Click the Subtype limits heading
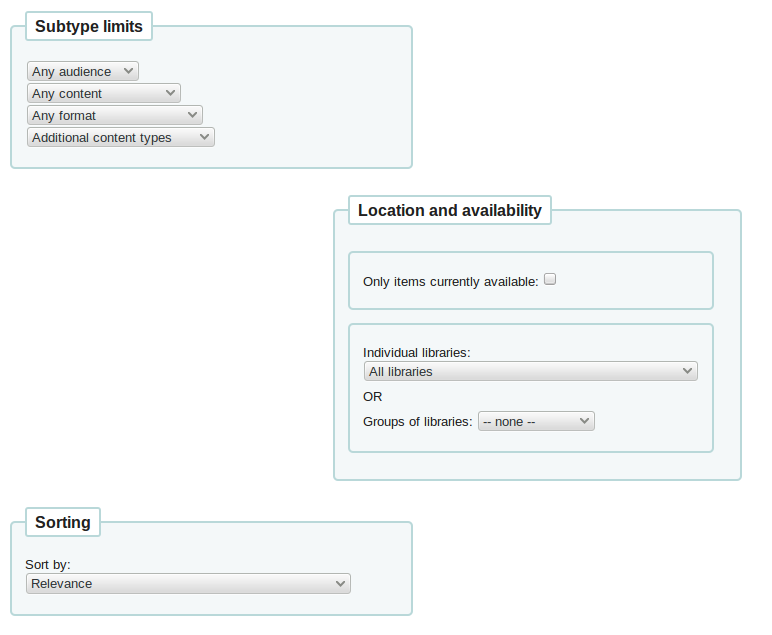The width and height of the screenshot is (772, 635). 89,27
